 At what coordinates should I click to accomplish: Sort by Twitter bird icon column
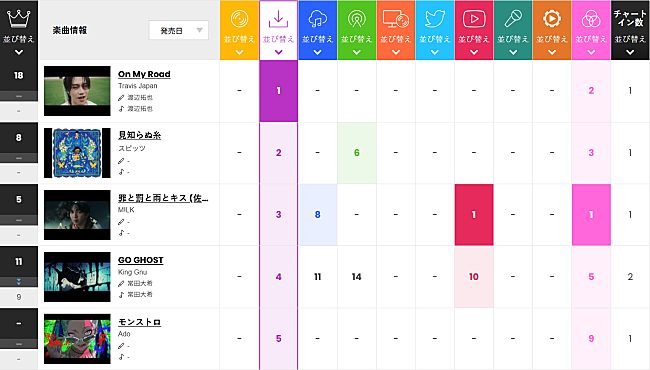pos(434,30)
